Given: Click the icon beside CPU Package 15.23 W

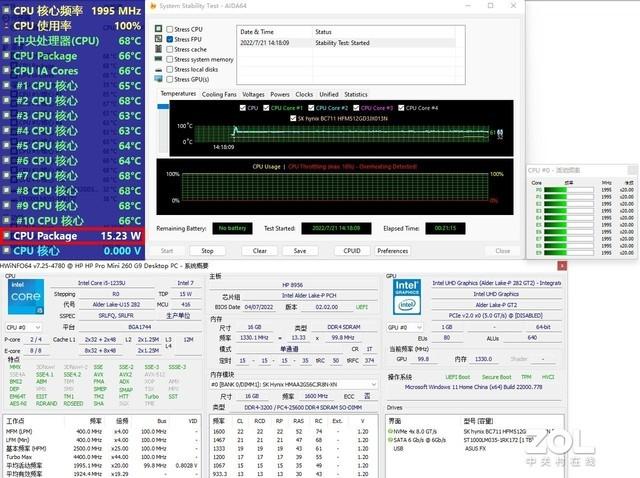Looking at the screenshot, I should [6, 235].
